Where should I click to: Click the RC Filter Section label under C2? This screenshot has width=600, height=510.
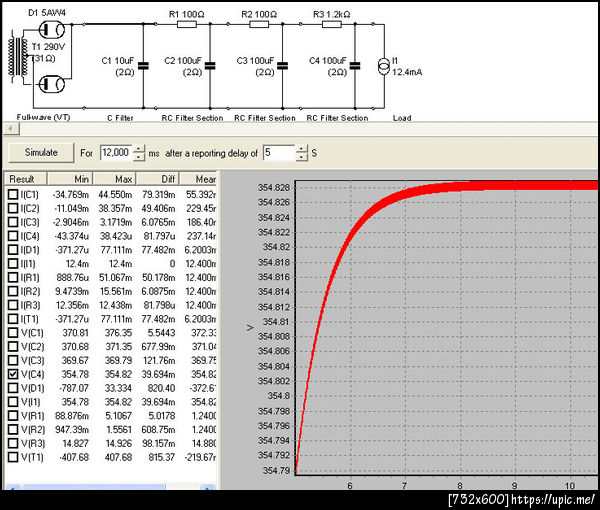[192, 118]
